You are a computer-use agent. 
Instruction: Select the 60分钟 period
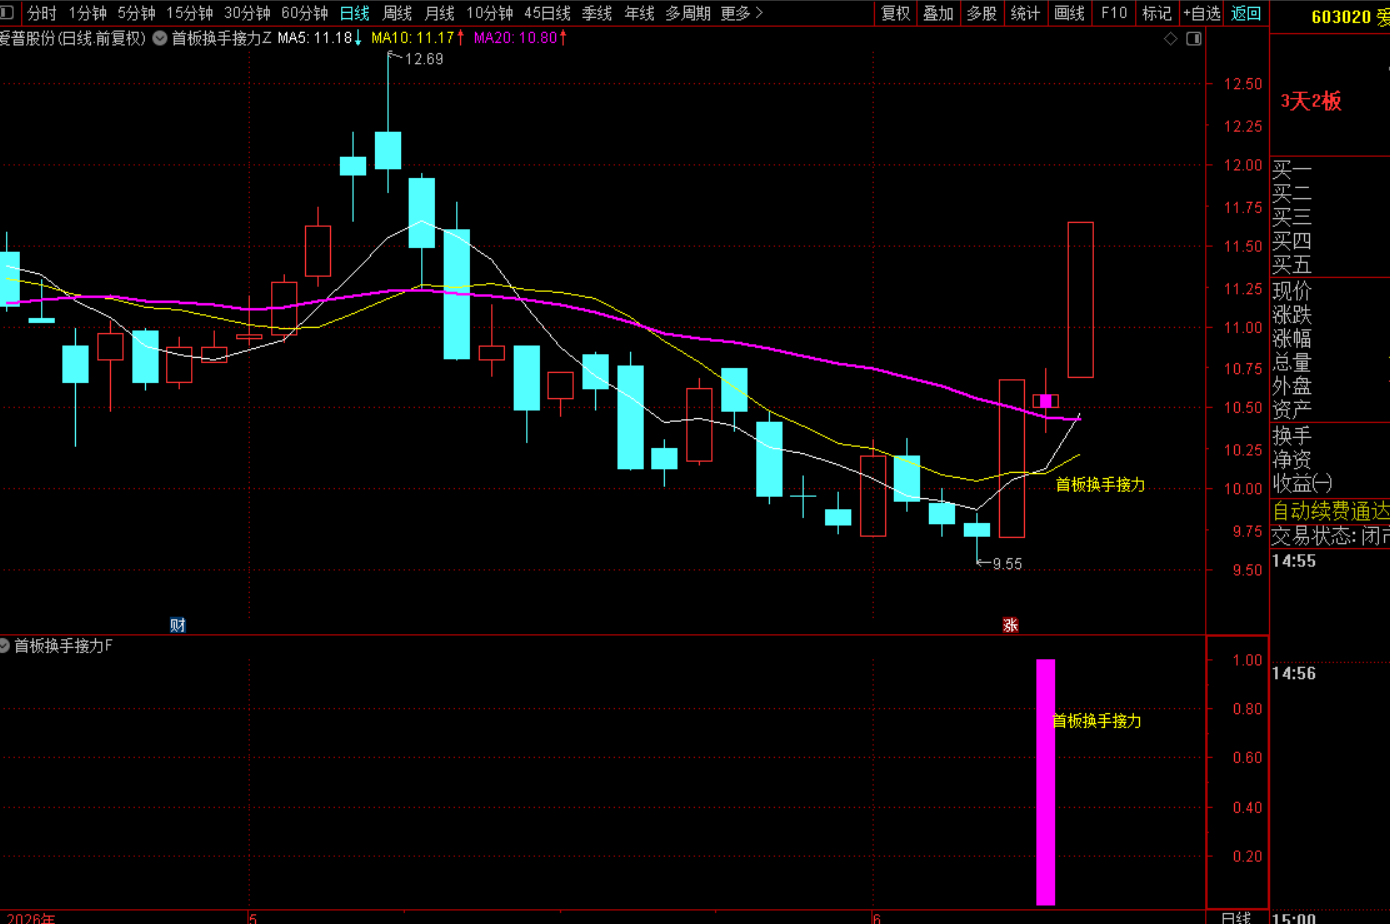coord(304,13)
